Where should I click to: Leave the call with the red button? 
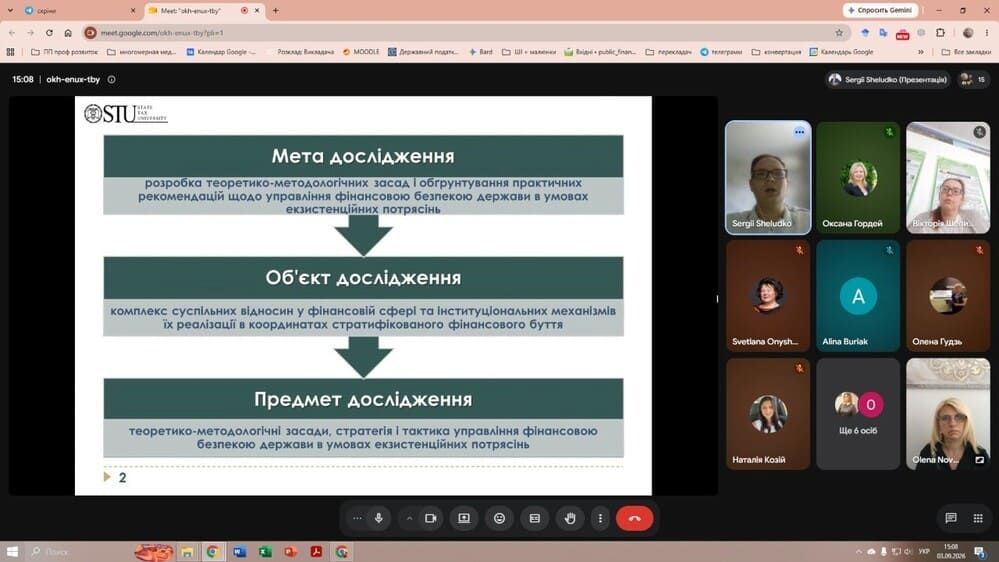635,519
